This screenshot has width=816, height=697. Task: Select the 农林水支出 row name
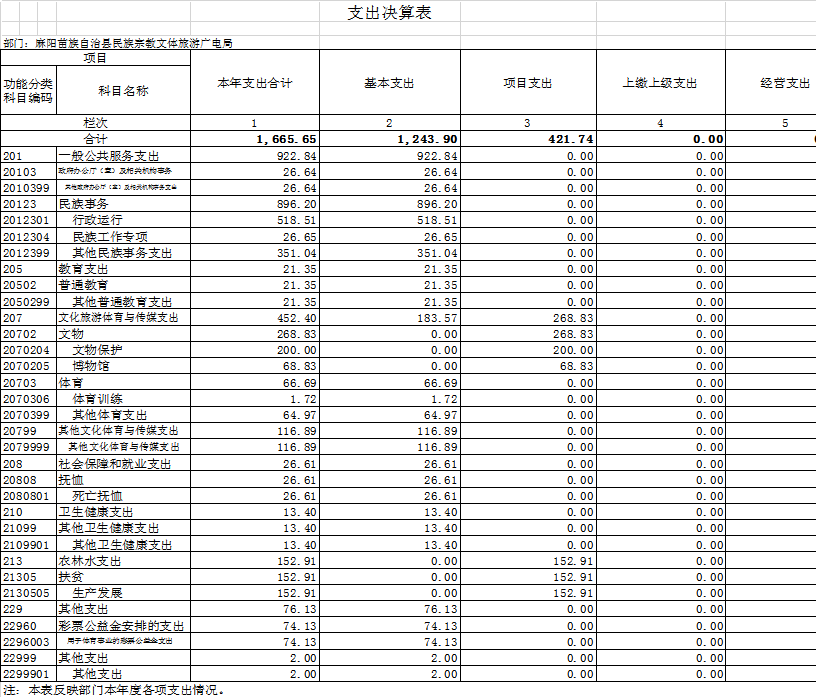(x=90, y=561)
